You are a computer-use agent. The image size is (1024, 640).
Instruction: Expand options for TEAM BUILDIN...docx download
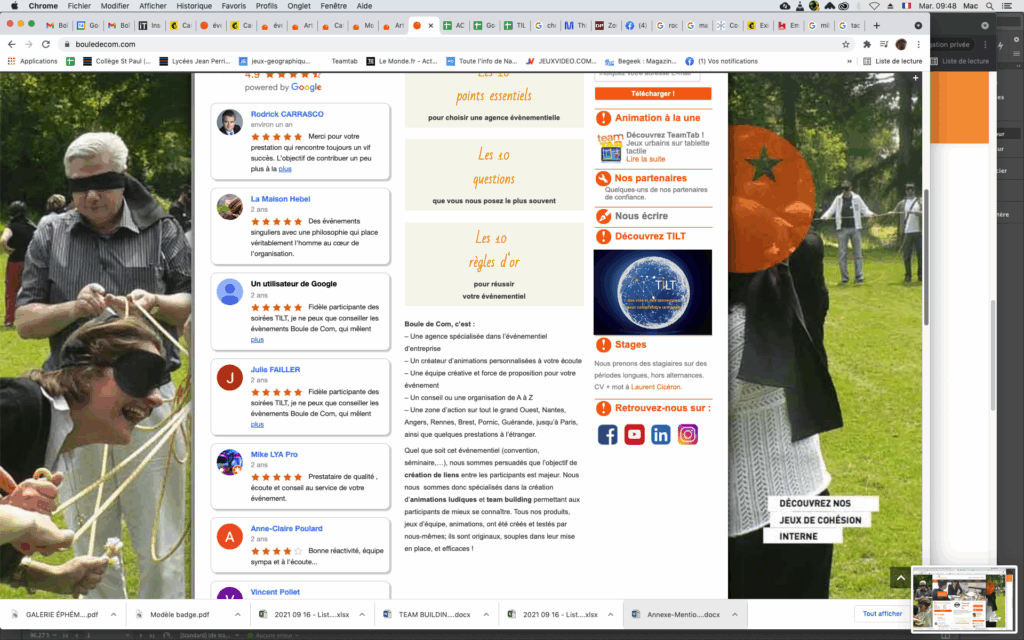point(486,615)
